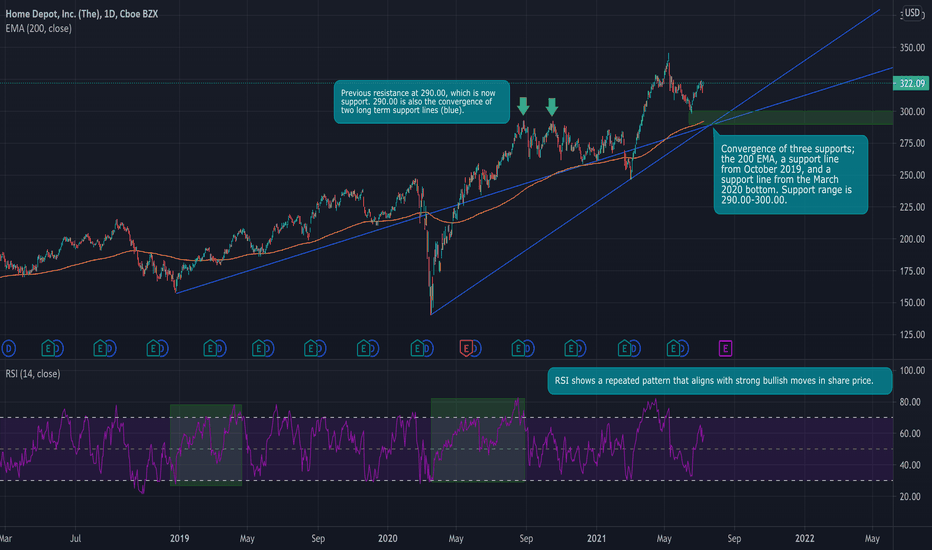
Task: Click the 2021 label on time axis
Action: [x=596, y=538]
